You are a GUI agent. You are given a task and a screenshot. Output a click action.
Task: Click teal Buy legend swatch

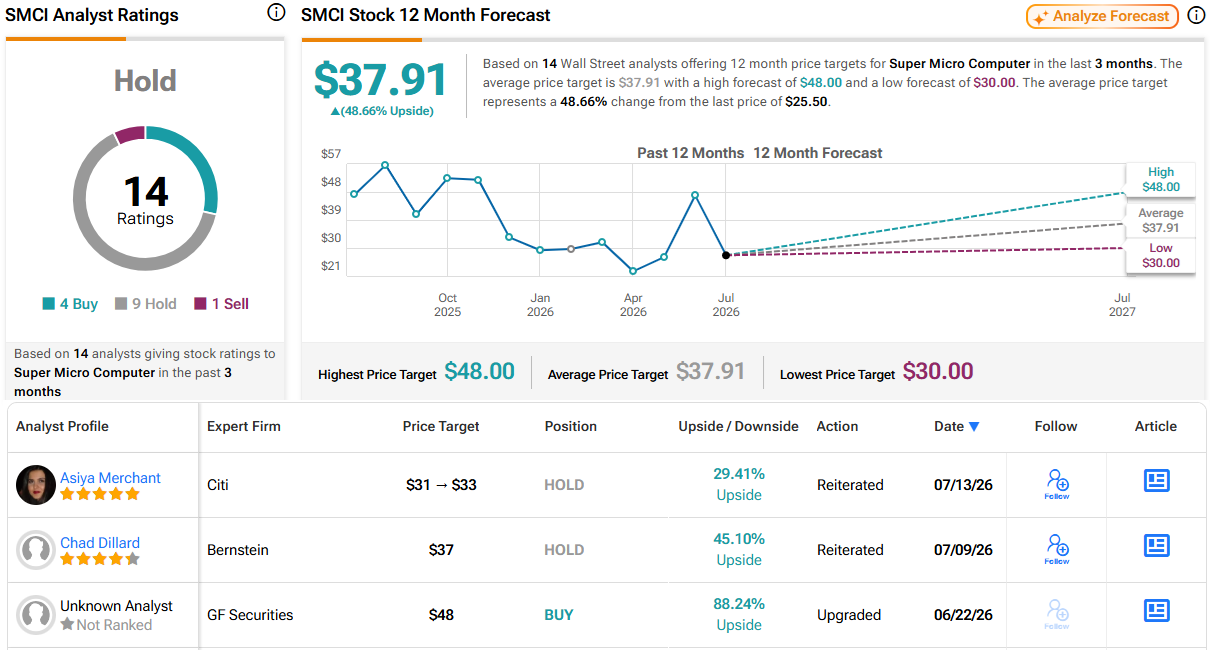pos(48,304)
